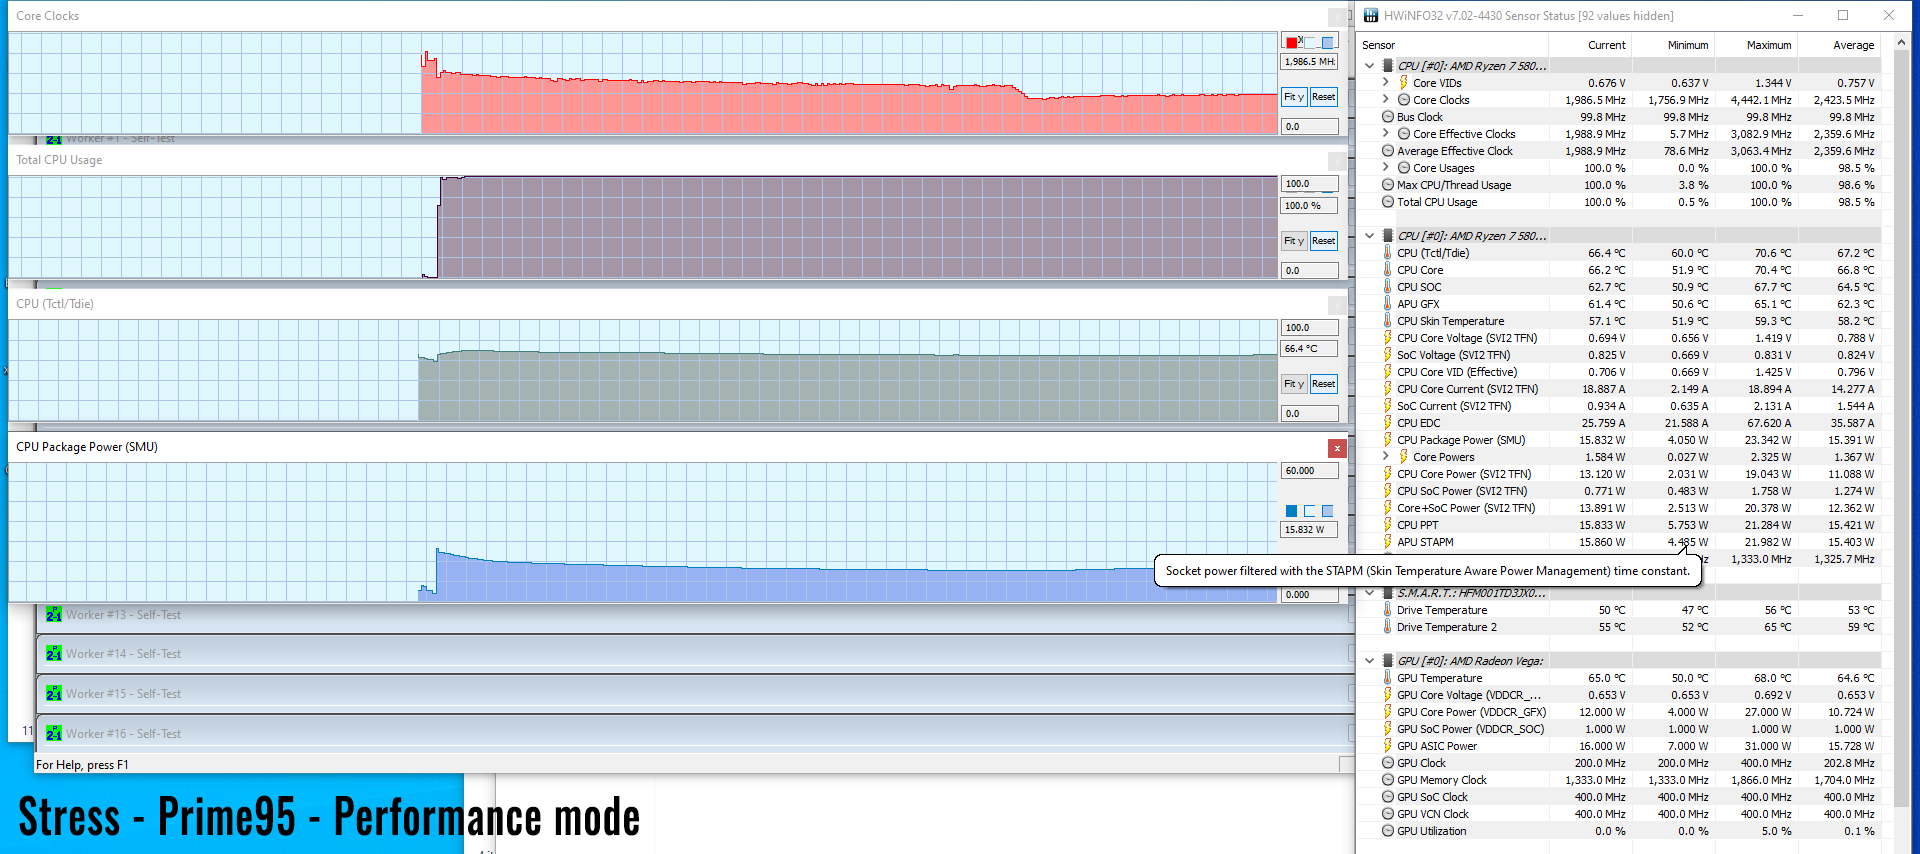Select the GPU ASIC Power sensor row
The height and width of the screenshot is (854, 1920).
(1619, 746)
